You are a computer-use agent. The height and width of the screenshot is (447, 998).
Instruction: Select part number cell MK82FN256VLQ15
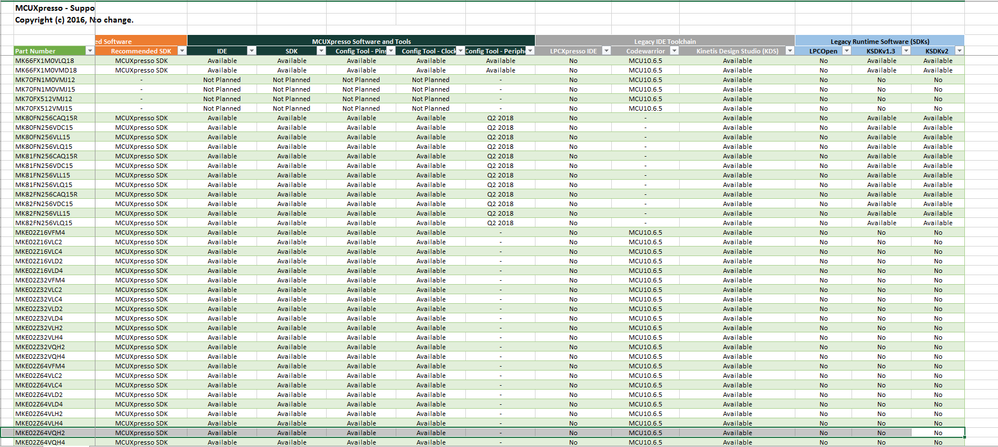(x=54, y=223)
